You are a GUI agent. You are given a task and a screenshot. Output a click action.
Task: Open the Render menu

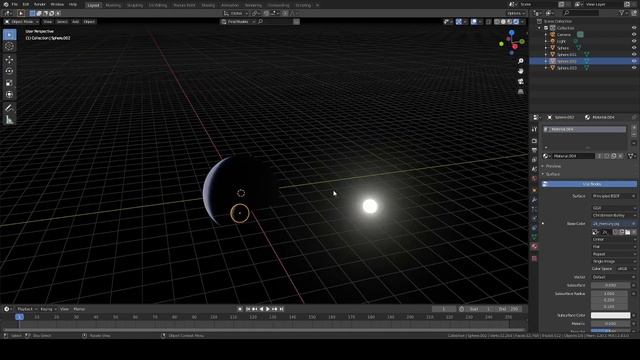pyautogui.click(x=40, y=4)
